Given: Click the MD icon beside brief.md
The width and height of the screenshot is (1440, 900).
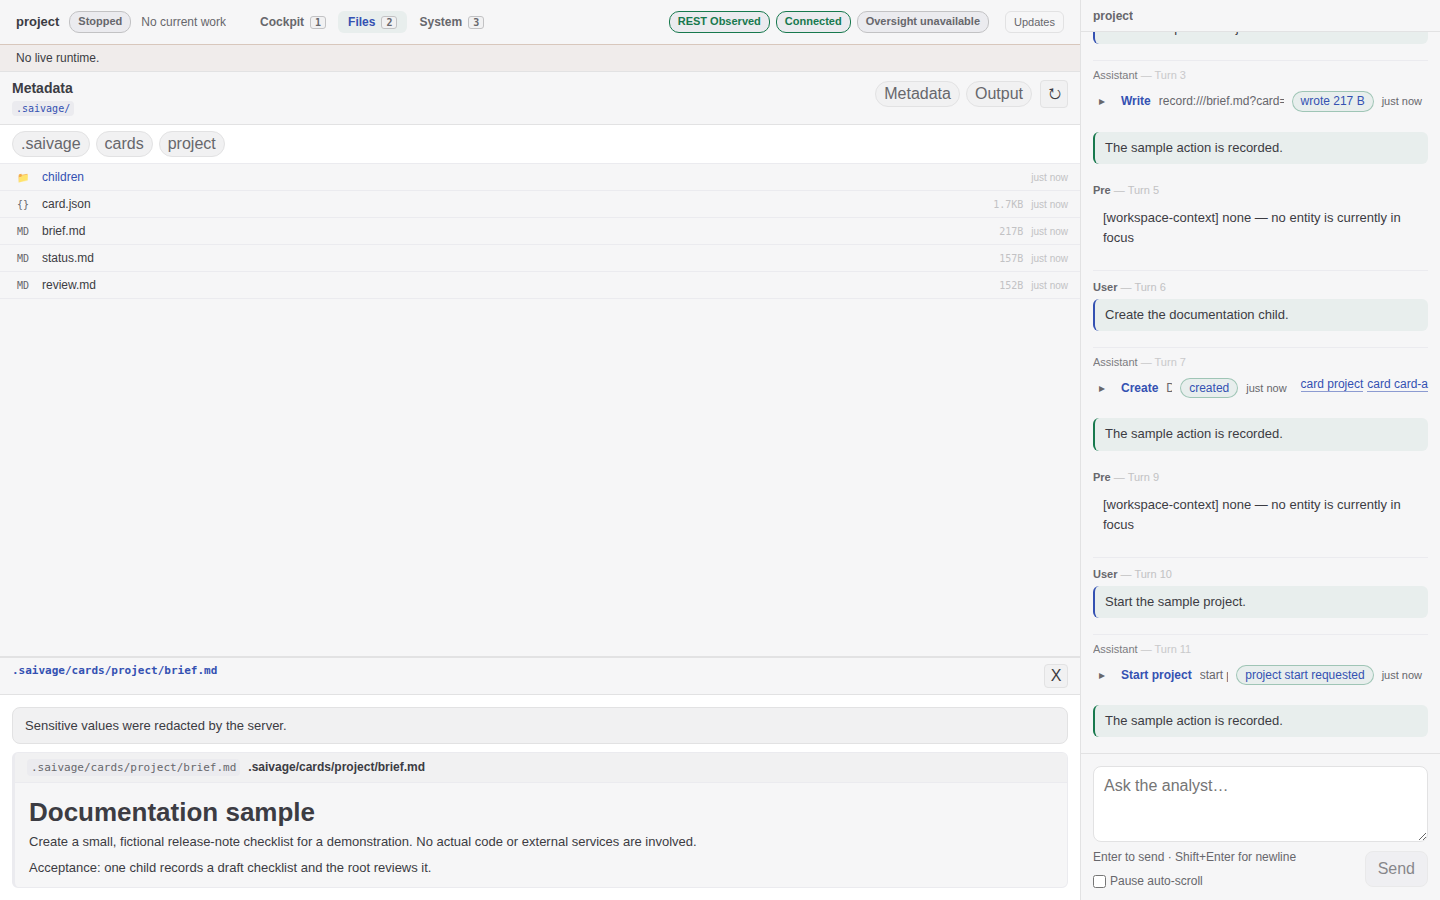Looking at the screenshot, I should pyautogui.click(x=23, y=231).
